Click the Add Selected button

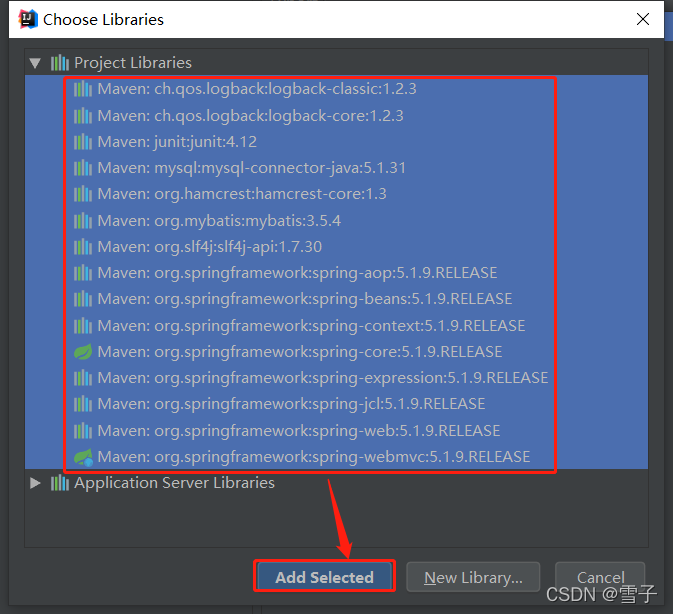[x=324, y=577]
